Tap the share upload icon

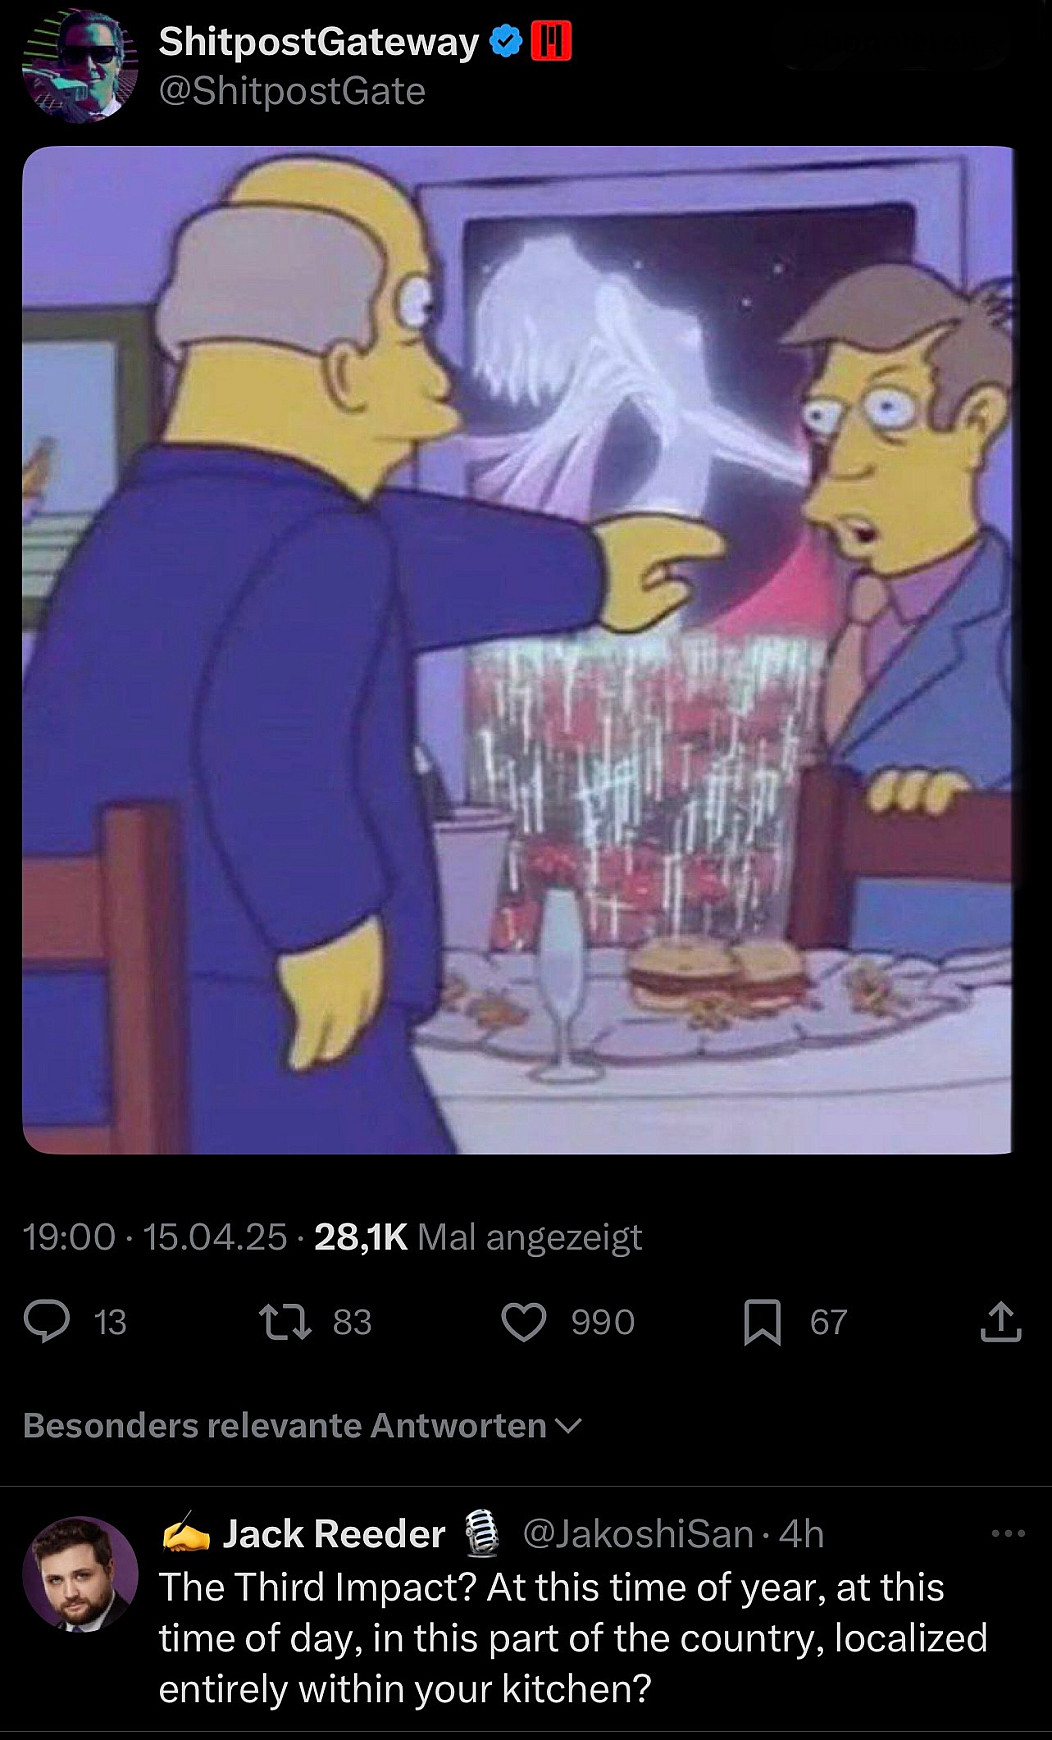coord(1000,1321)
